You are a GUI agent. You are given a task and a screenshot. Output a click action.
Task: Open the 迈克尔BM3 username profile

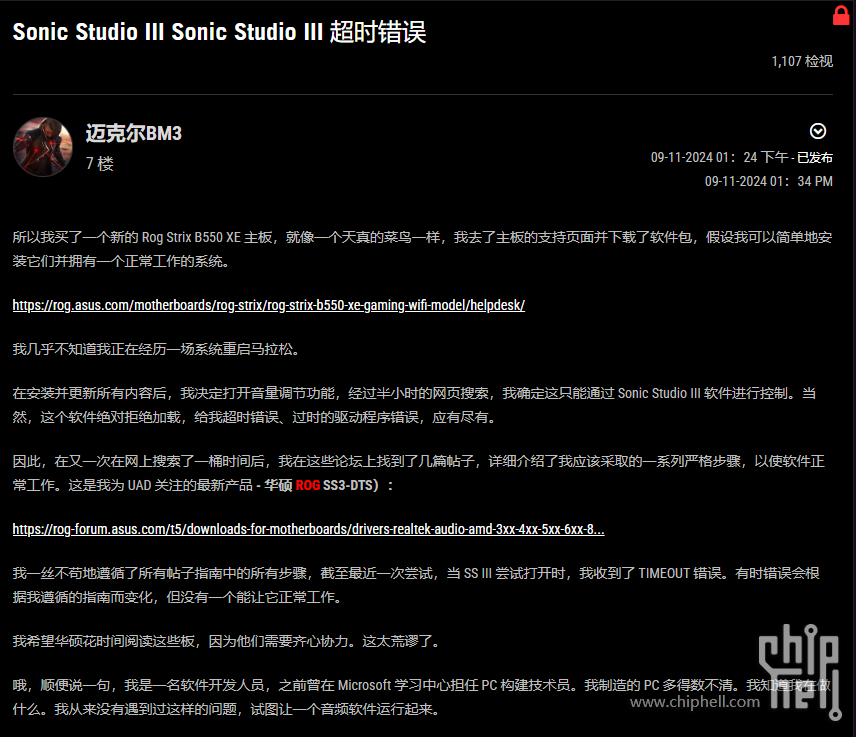134,133
